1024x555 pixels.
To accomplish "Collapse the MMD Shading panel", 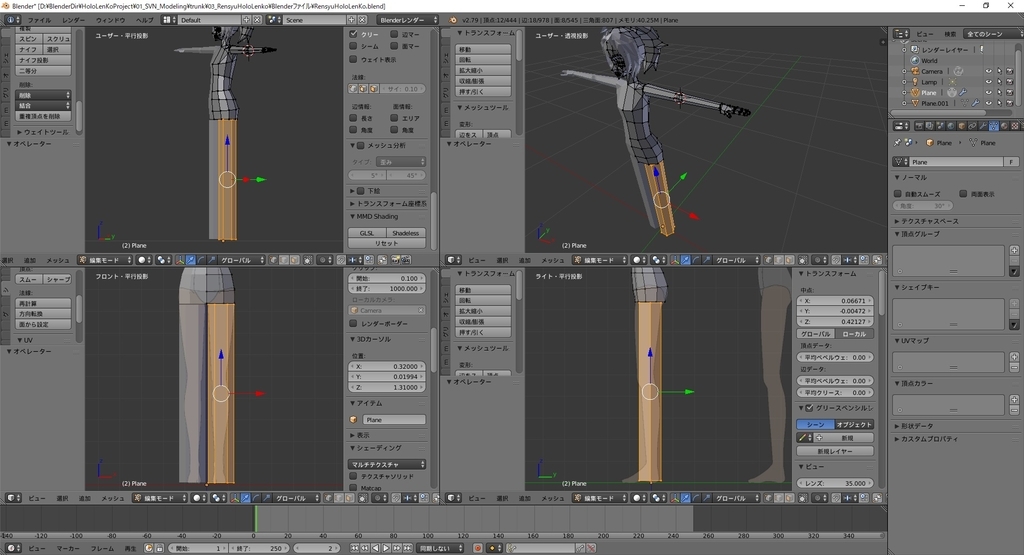I will coord(374,216).
